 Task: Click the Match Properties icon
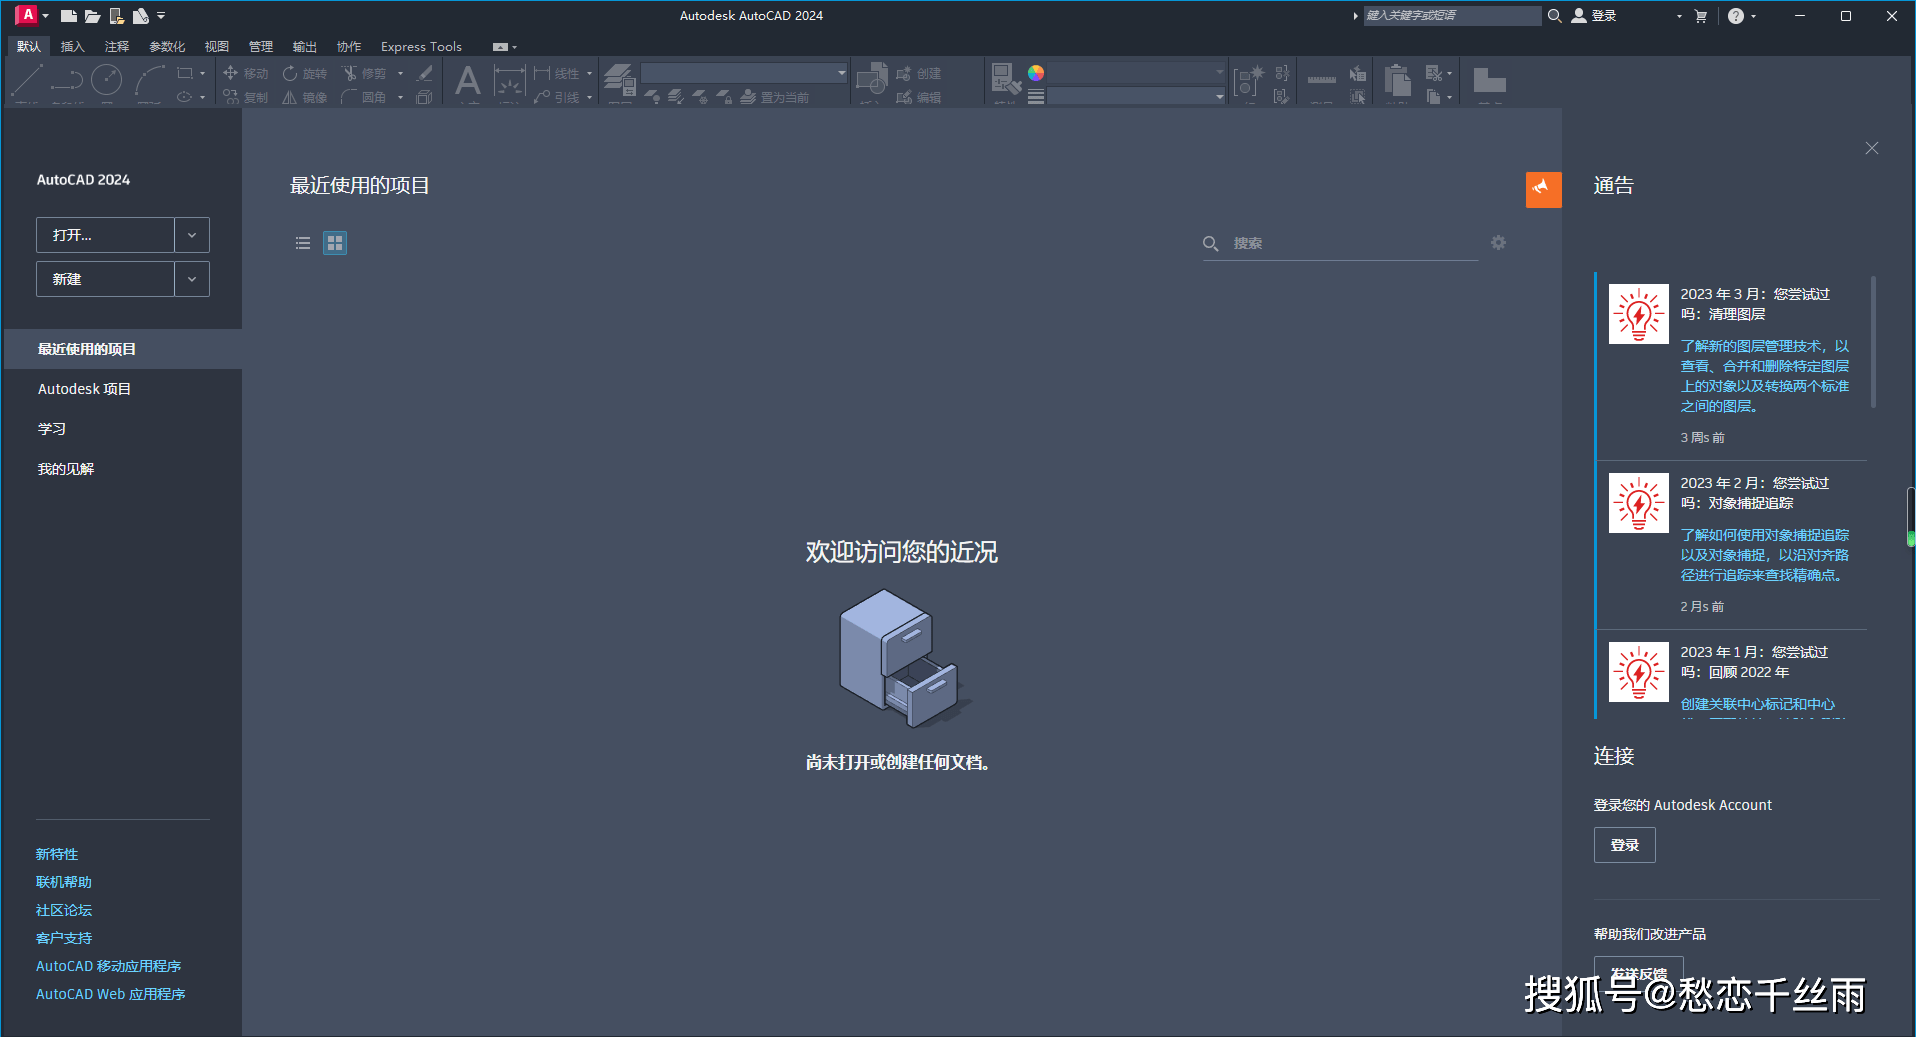1005,78
